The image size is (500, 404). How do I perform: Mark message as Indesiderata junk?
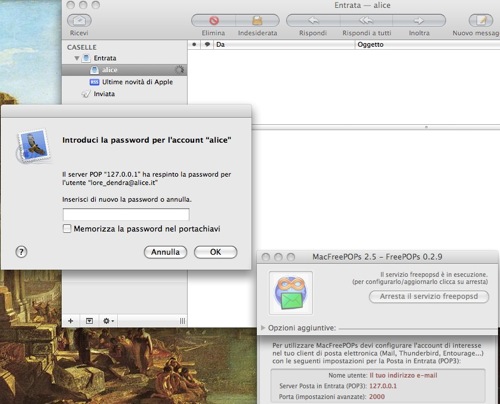[257, 20]
